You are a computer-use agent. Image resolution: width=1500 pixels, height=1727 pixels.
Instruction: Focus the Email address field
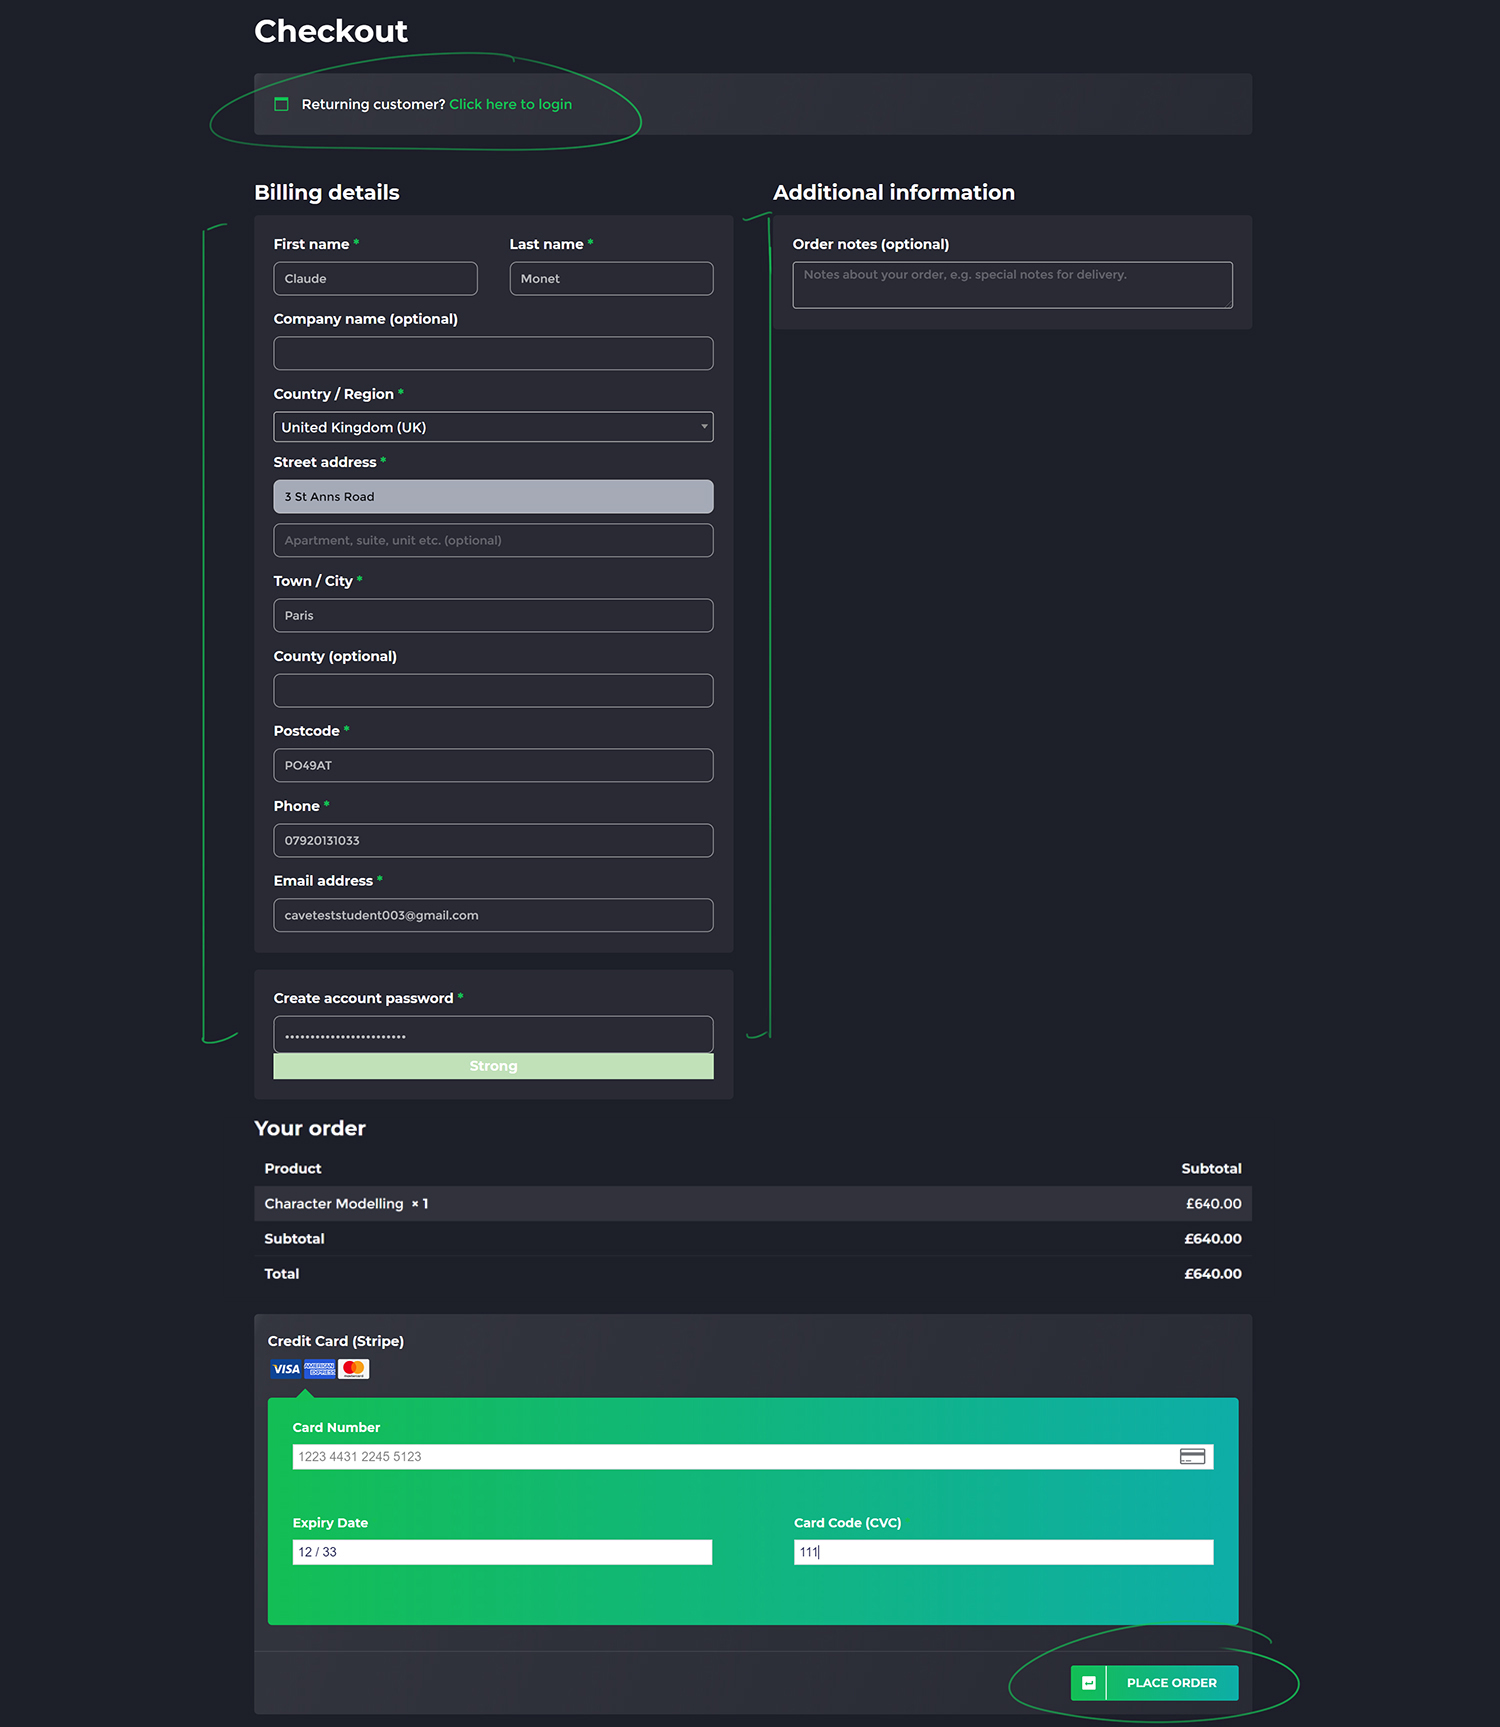click(x=493, y=916)
